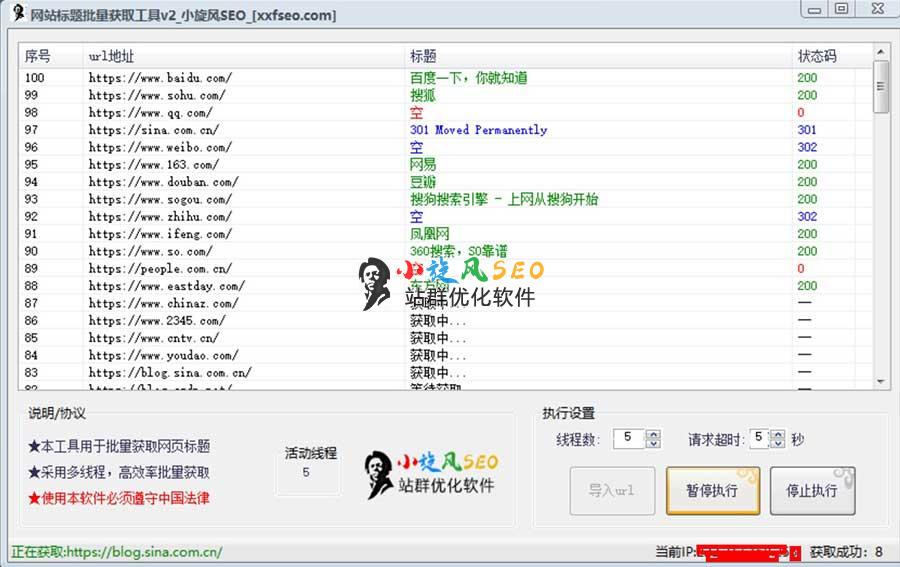Screen dimensions: 900x567
Task: Select the https://www.eastday.com/ row
Action: [x=445, y=286]
